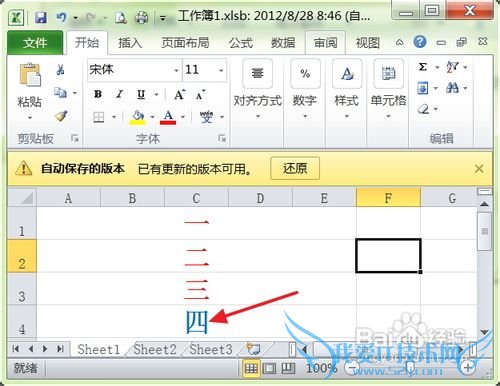Click the Select All corner triangle
Screen dimensions: 500x386
22,197
